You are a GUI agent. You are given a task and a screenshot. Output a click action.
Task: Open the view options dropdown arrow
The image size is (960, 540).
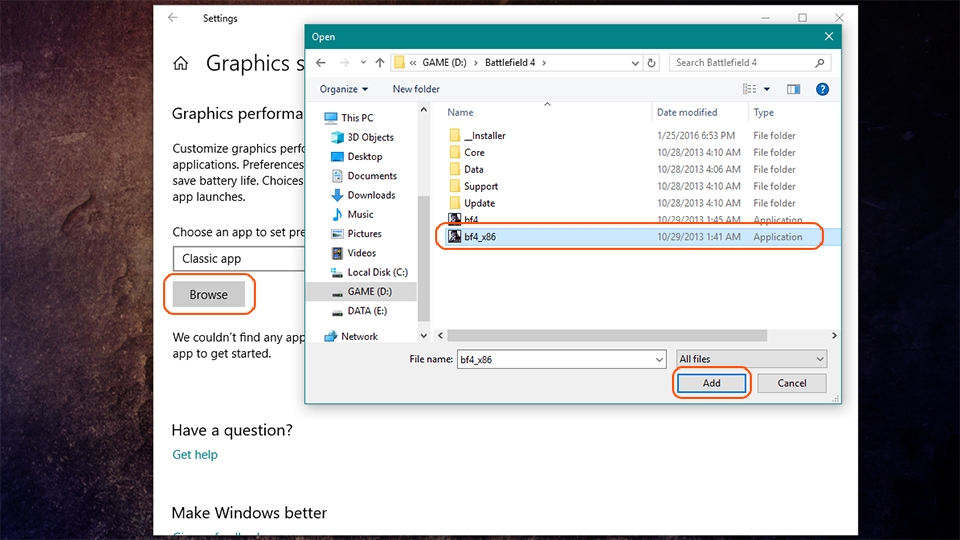pyautogui.click(x=767, y=89)
